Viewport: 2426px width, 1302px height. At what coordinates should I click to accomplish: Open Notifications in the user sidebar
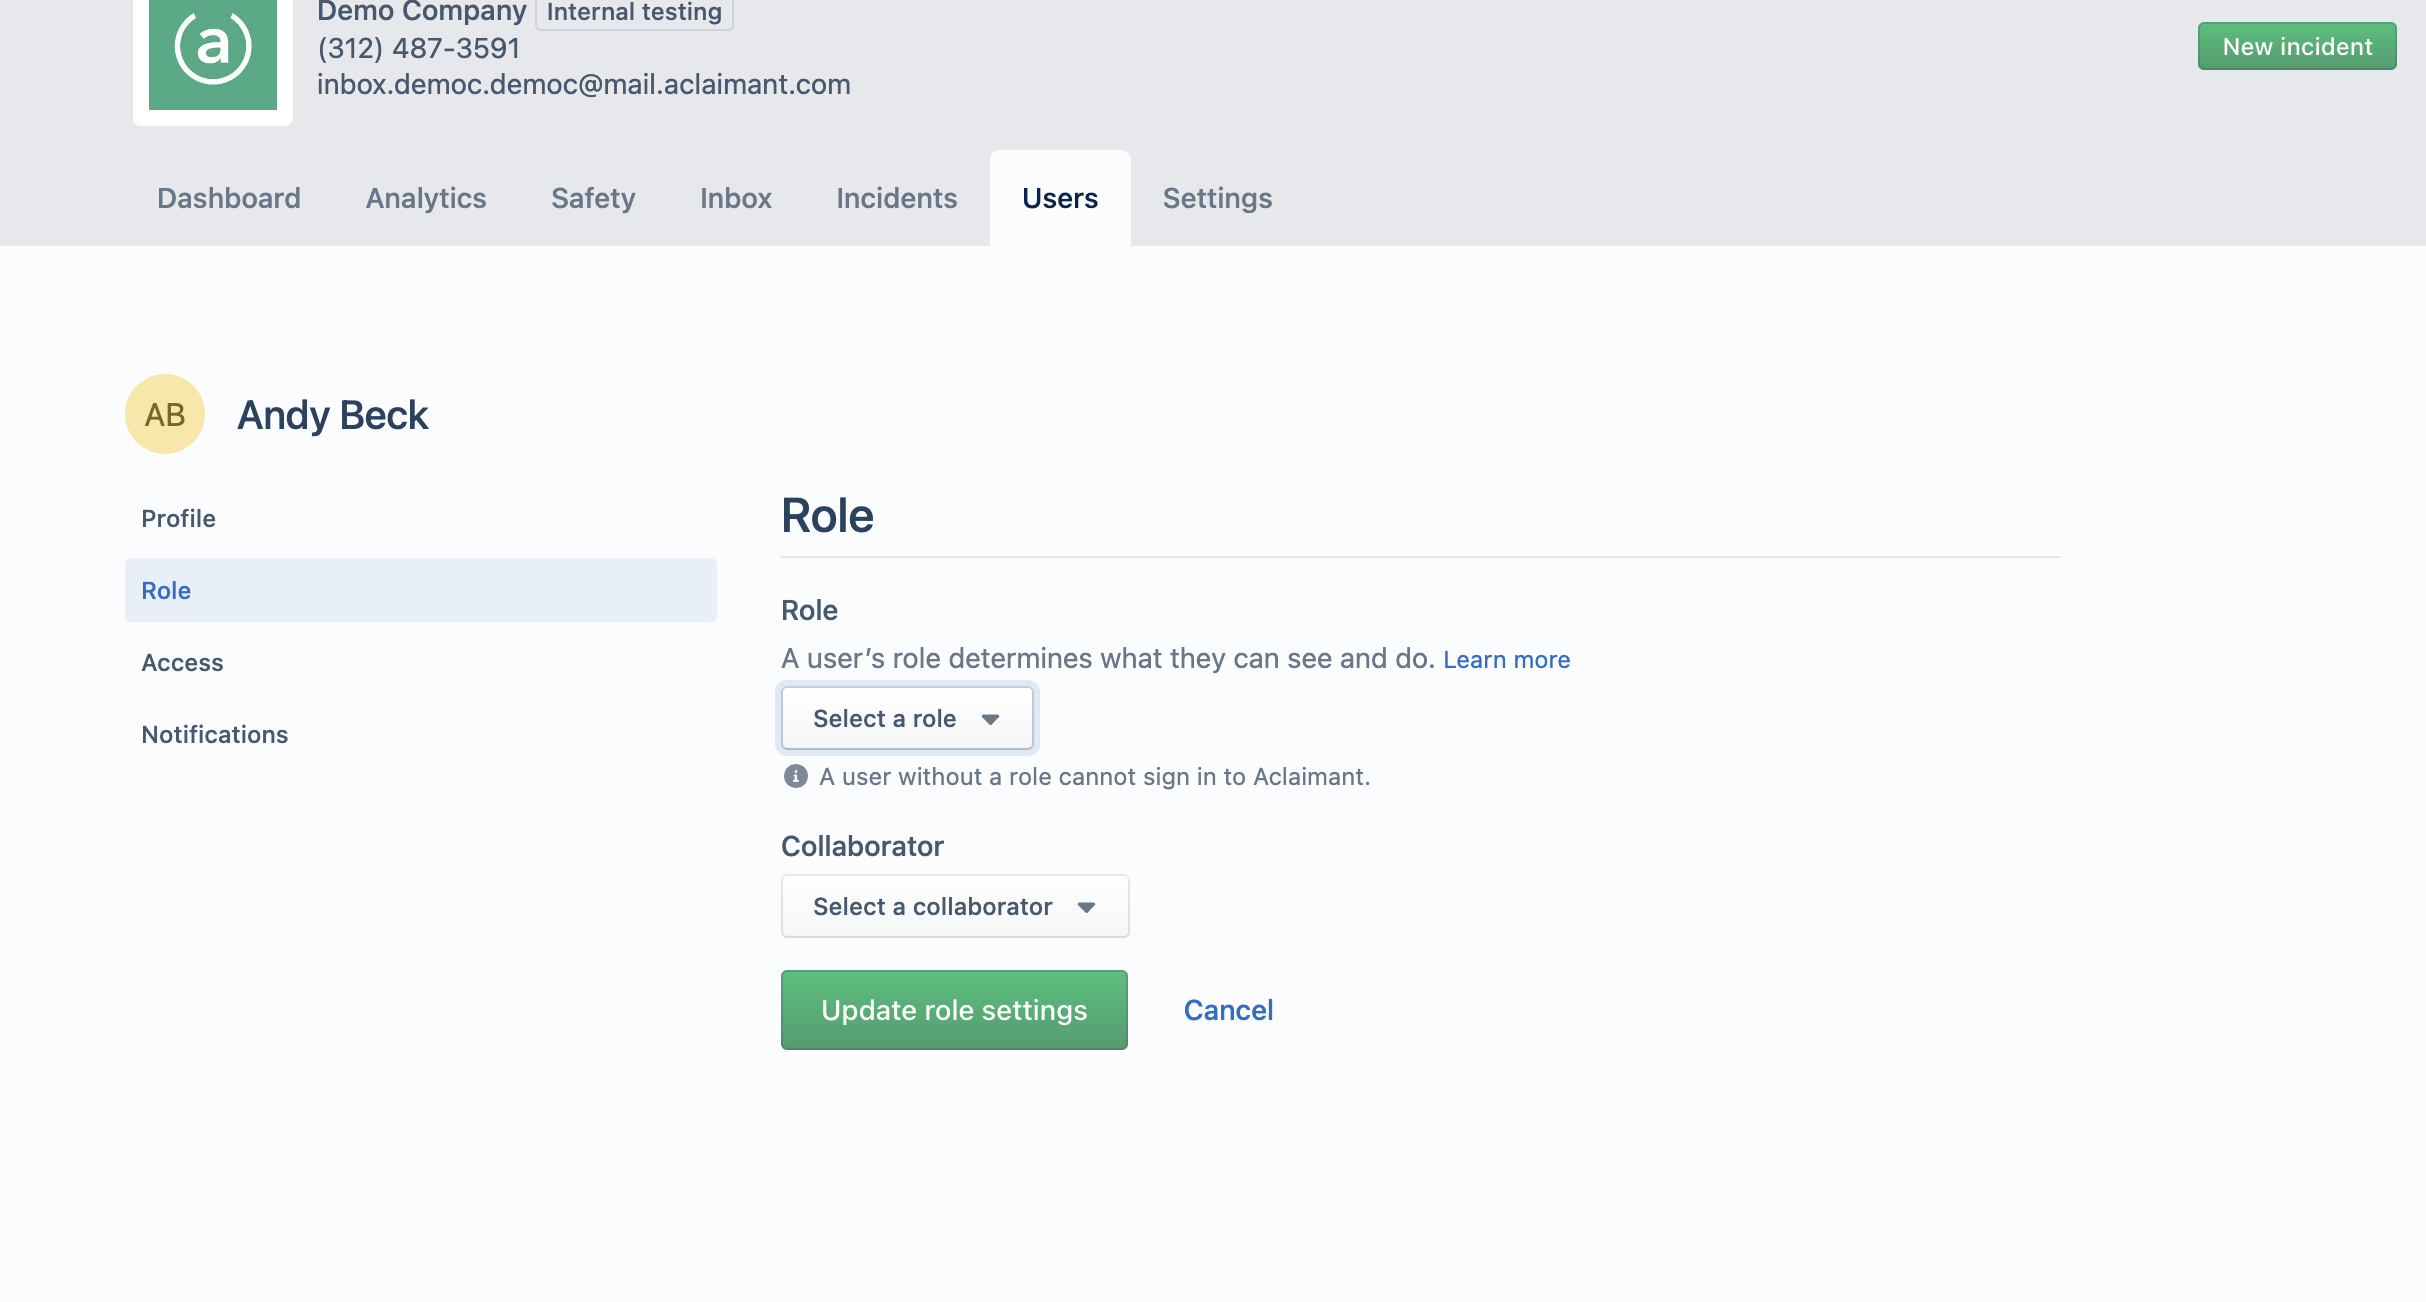coord(421,734)
